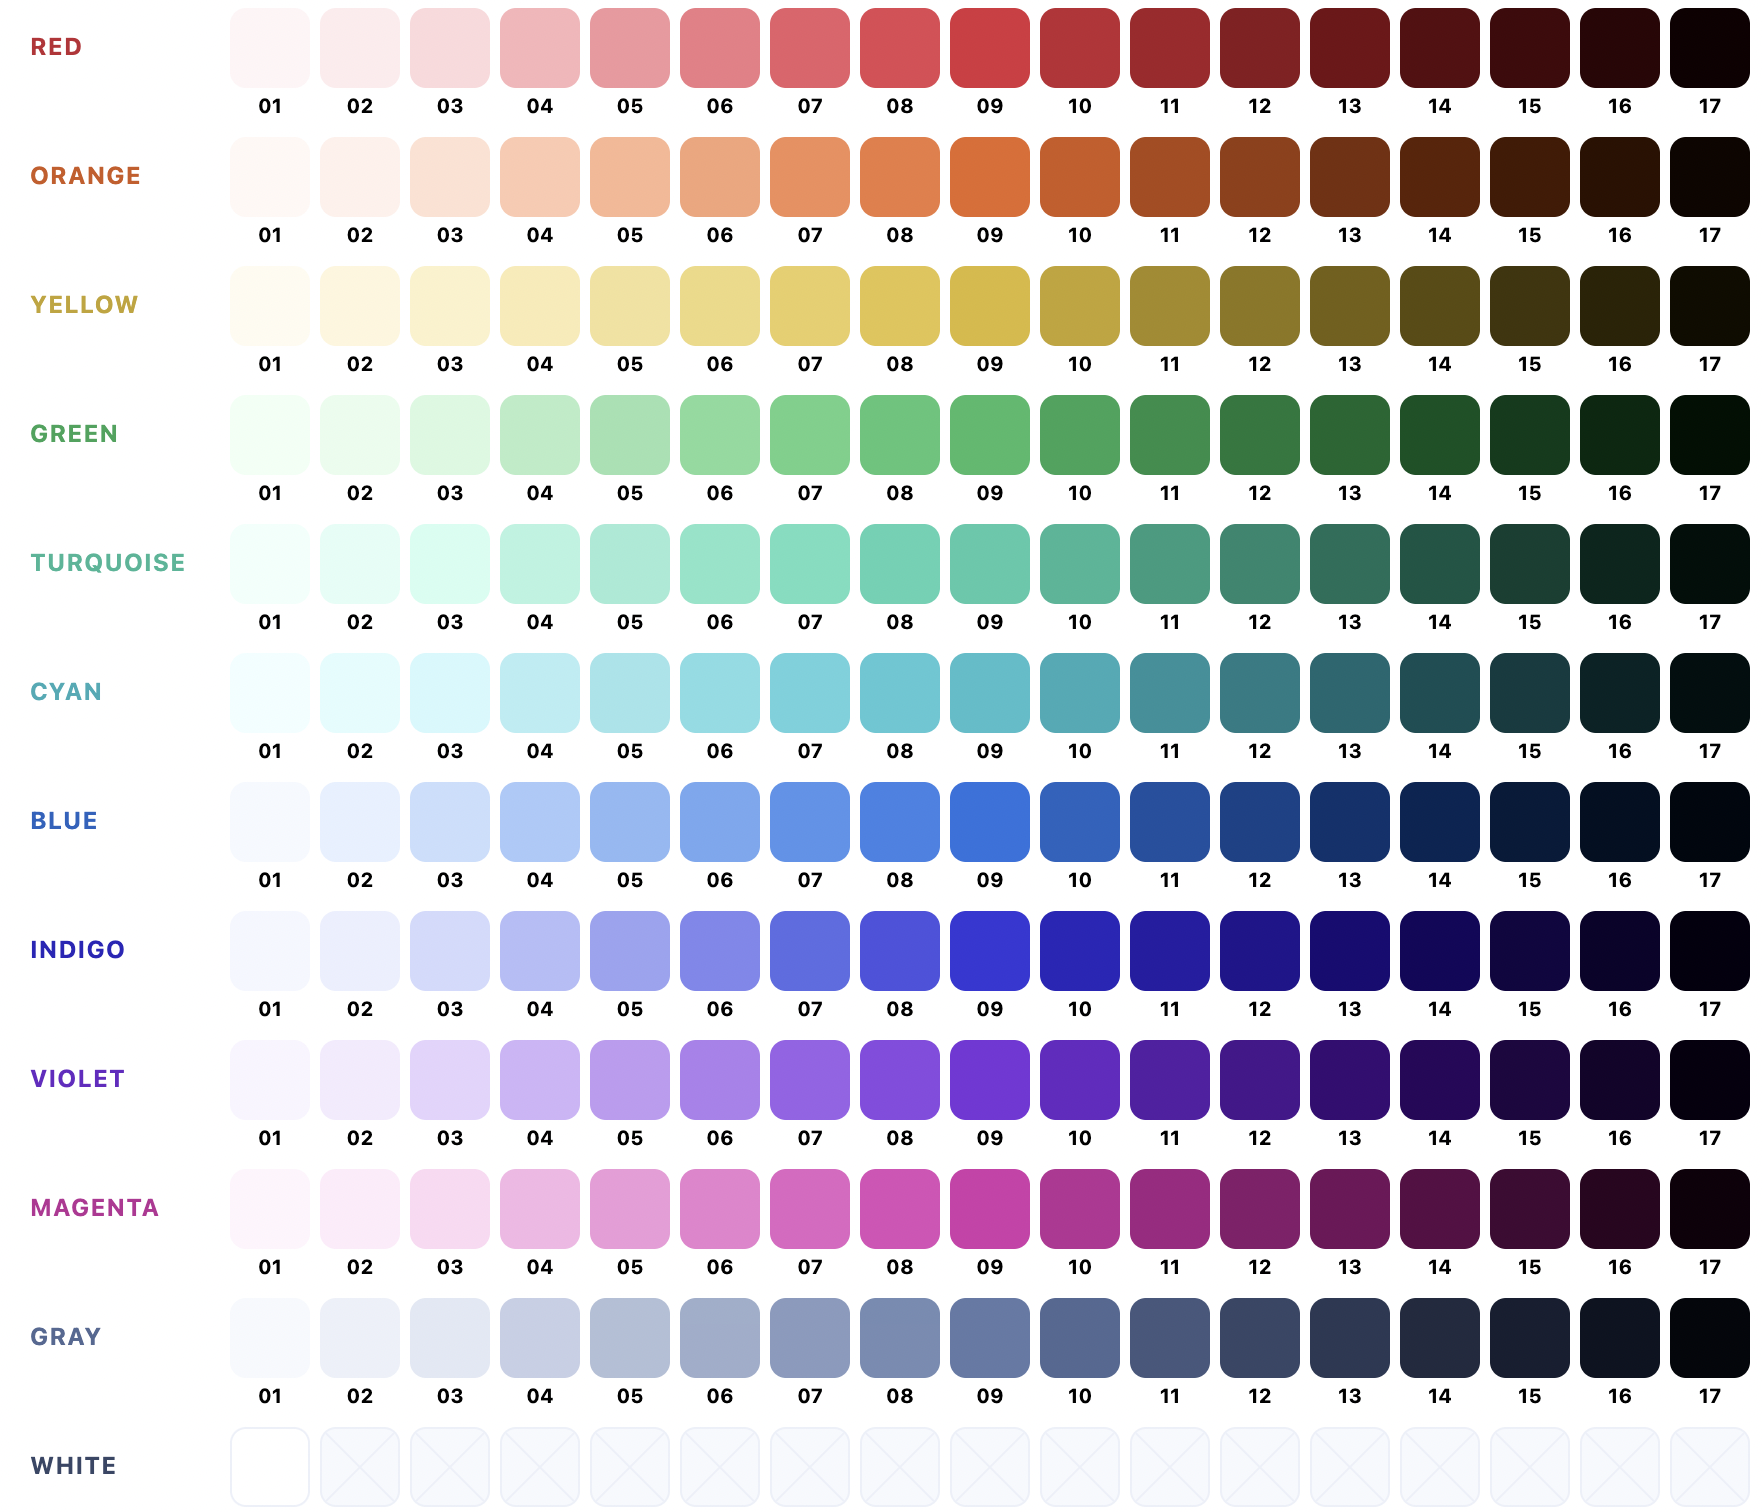This screenshot has height=1512, width=1762.
Task: Pick Turquoise swatch 01
Action: 270,564
